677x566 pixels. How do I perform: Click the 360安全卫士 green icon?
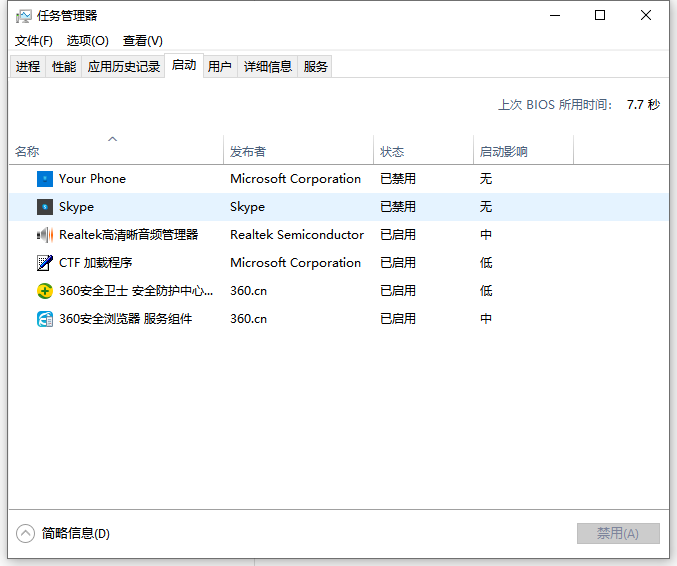45,291
